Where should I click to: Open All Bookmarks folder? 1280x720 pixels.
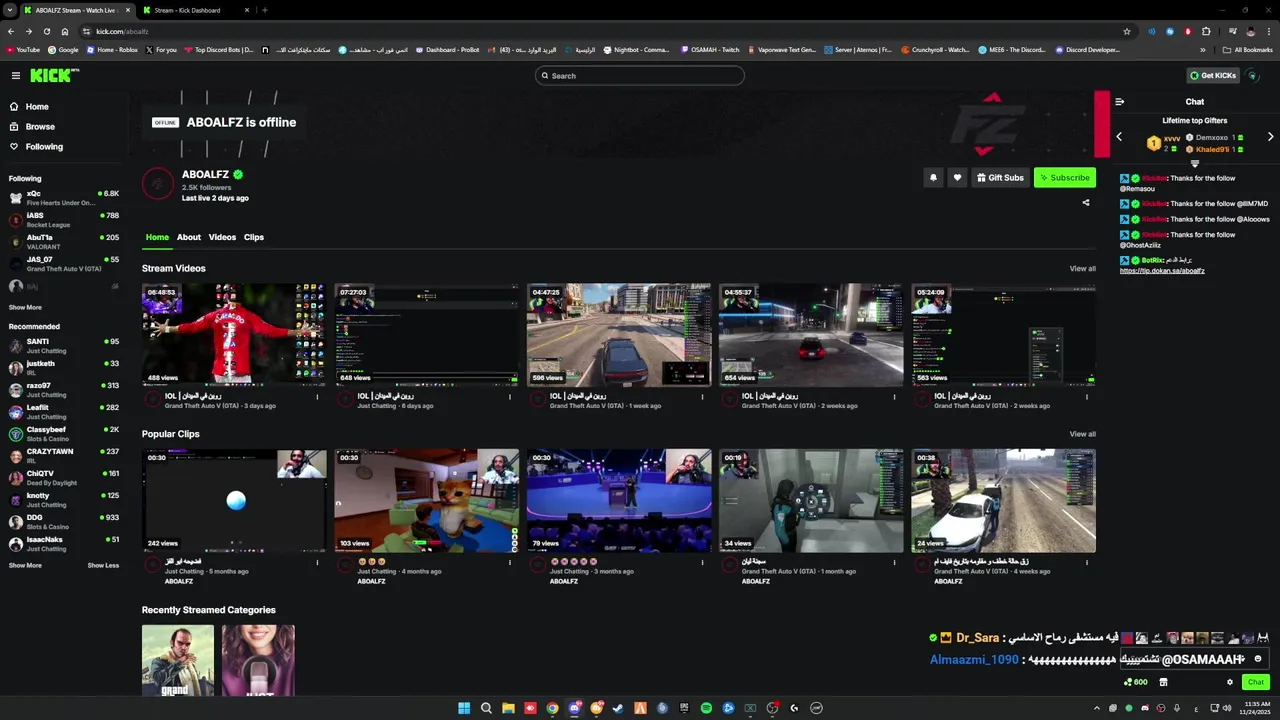pos(1248,50)
